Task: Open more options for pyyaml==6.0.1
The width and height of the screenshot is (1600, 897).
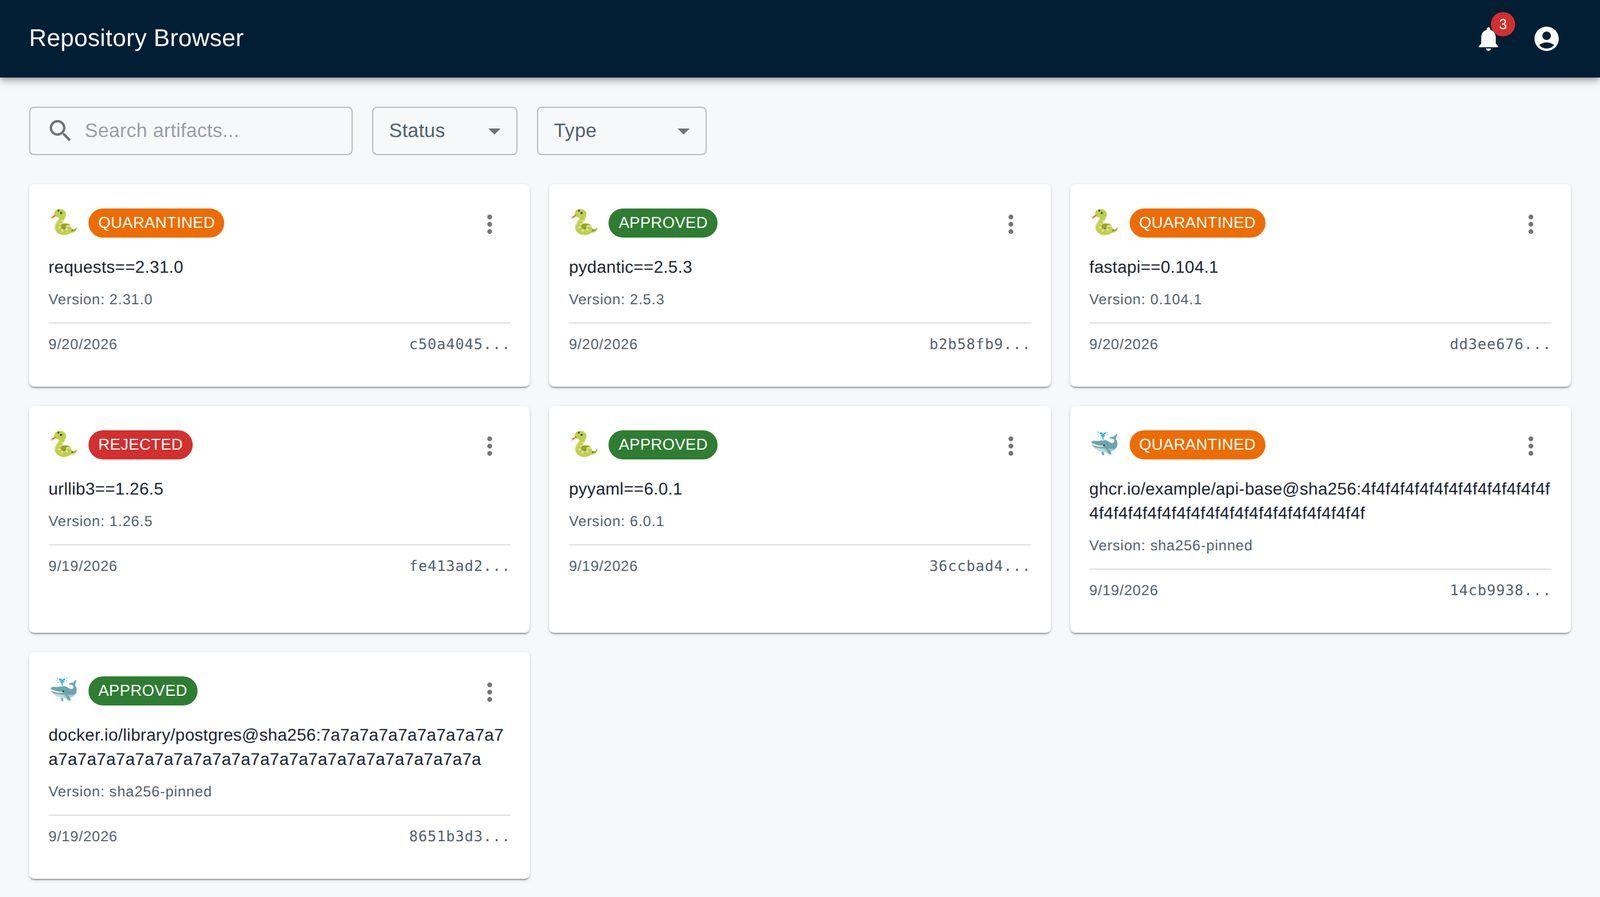Action: pyautogui.click(x=1010, y=446)
